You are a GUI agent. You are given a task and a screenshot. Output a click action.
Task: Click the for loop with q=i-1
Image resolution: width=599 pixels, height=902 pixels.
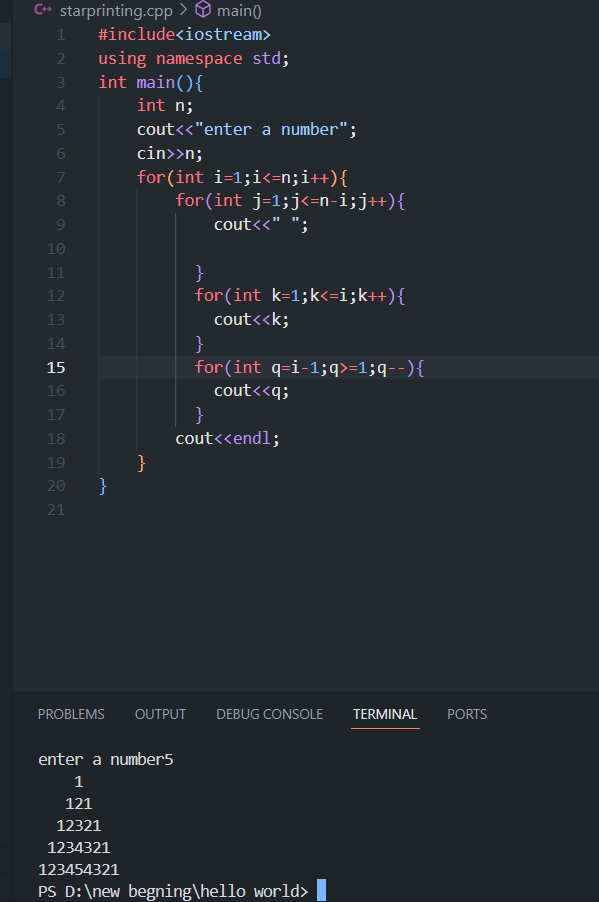tap(310, 368)
